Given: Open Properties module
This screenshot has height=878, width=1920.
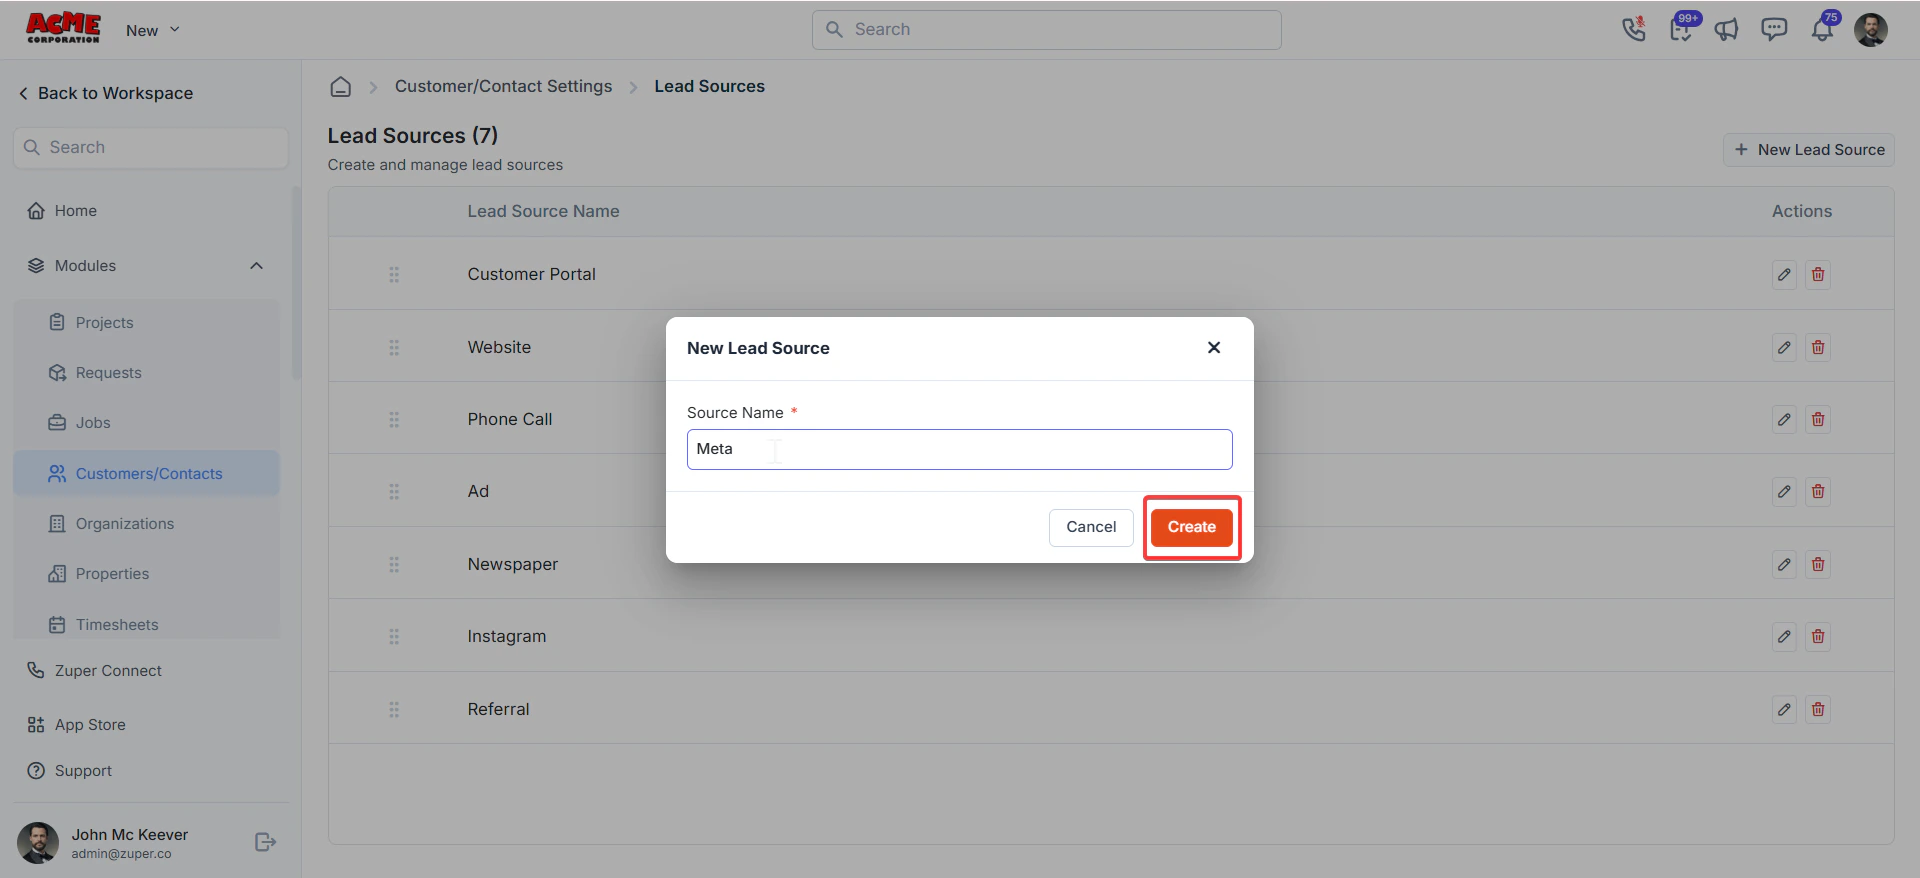Looking at the screenshot, I should (111, 574).
